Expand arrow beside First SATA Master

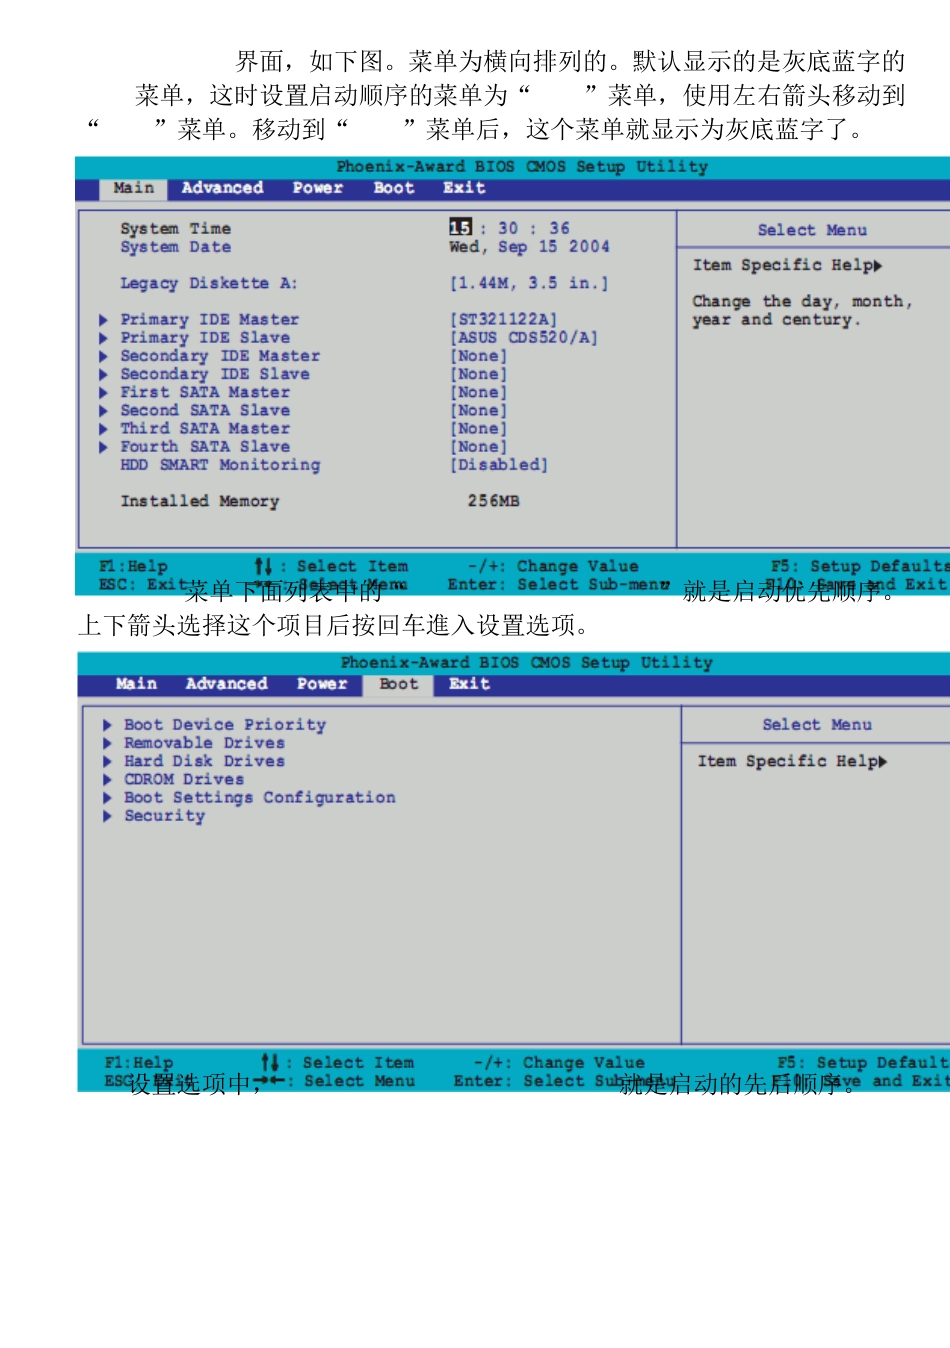(103, 393)
